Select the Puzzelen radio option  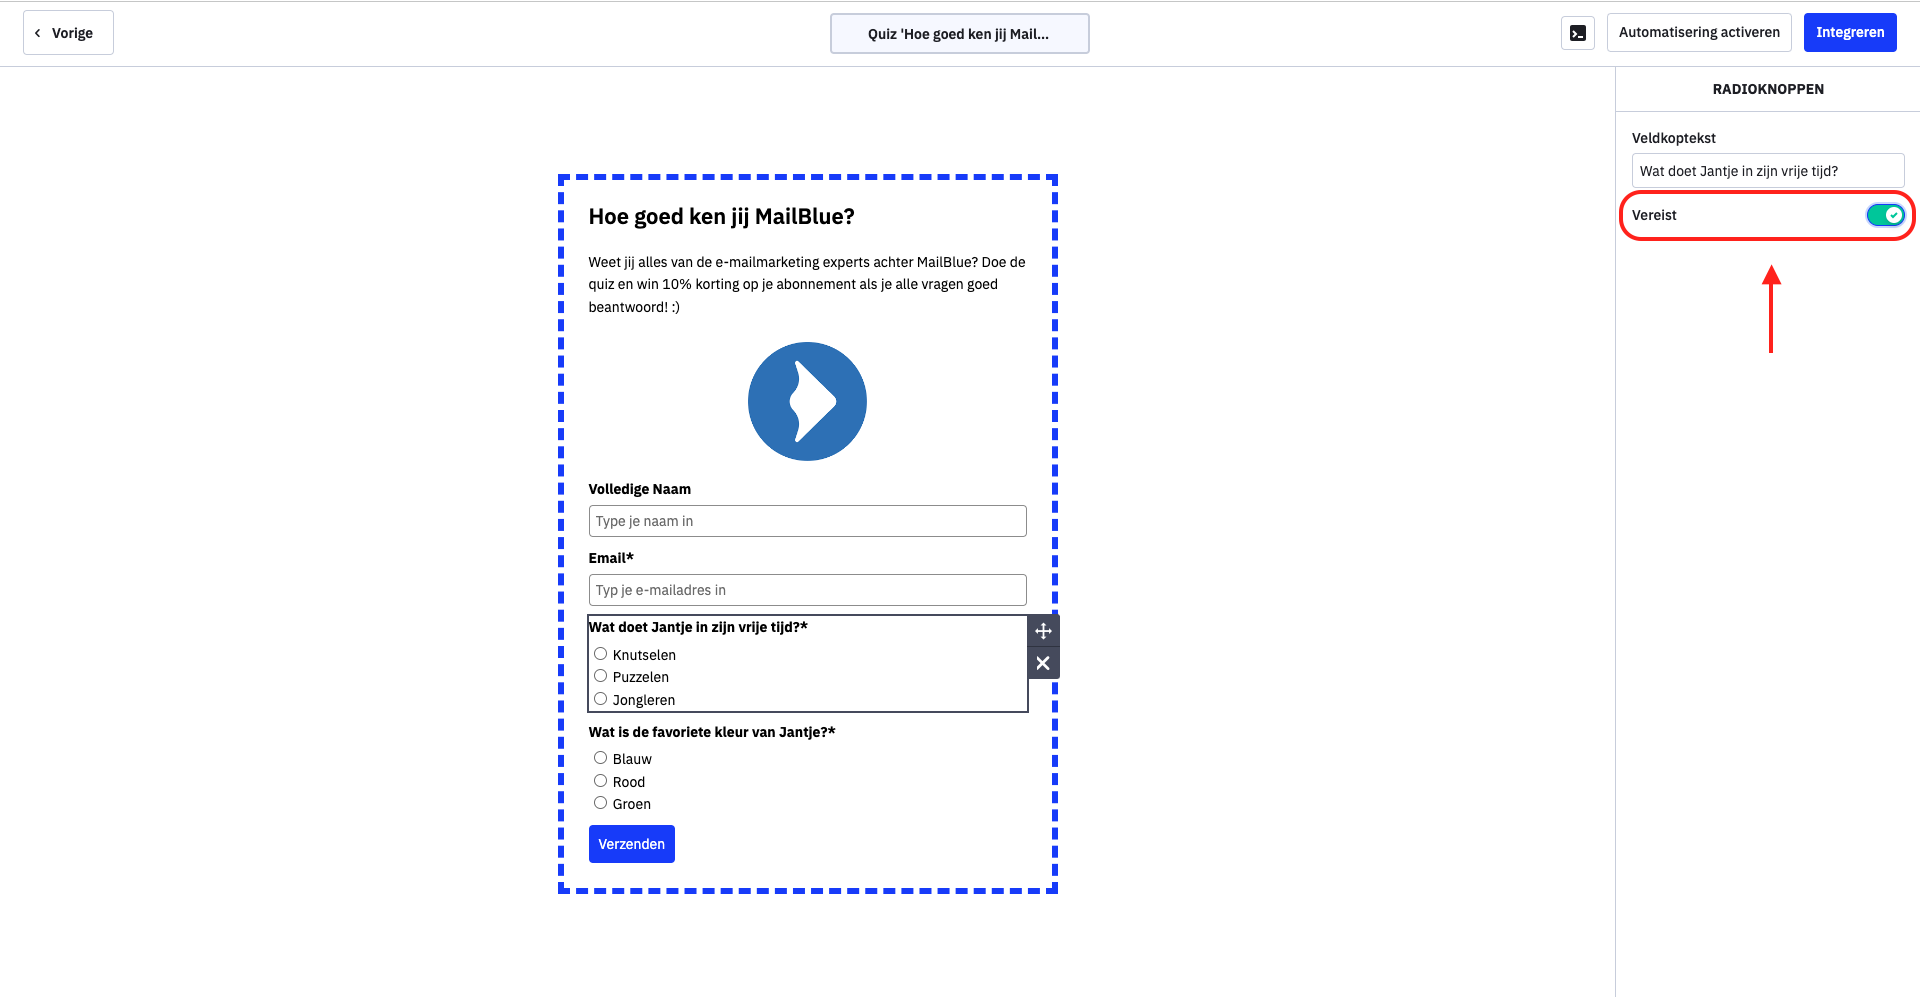(601, 676)
